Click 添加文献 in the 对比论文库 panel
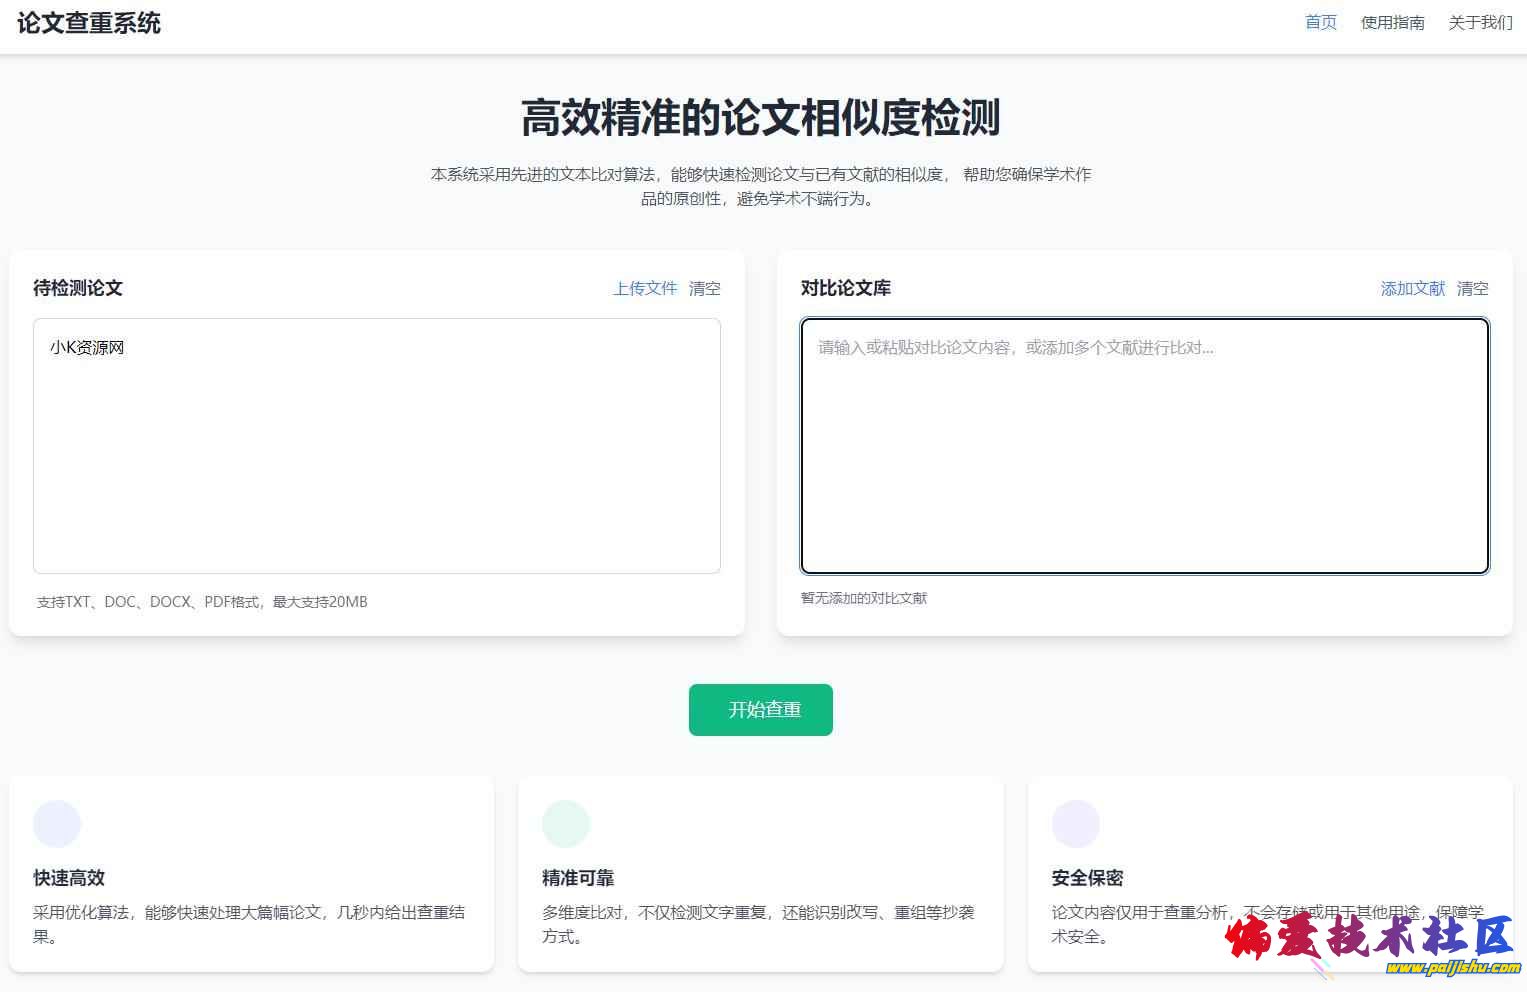Viewport: 1527px width, 992px height. (1412, 288)
